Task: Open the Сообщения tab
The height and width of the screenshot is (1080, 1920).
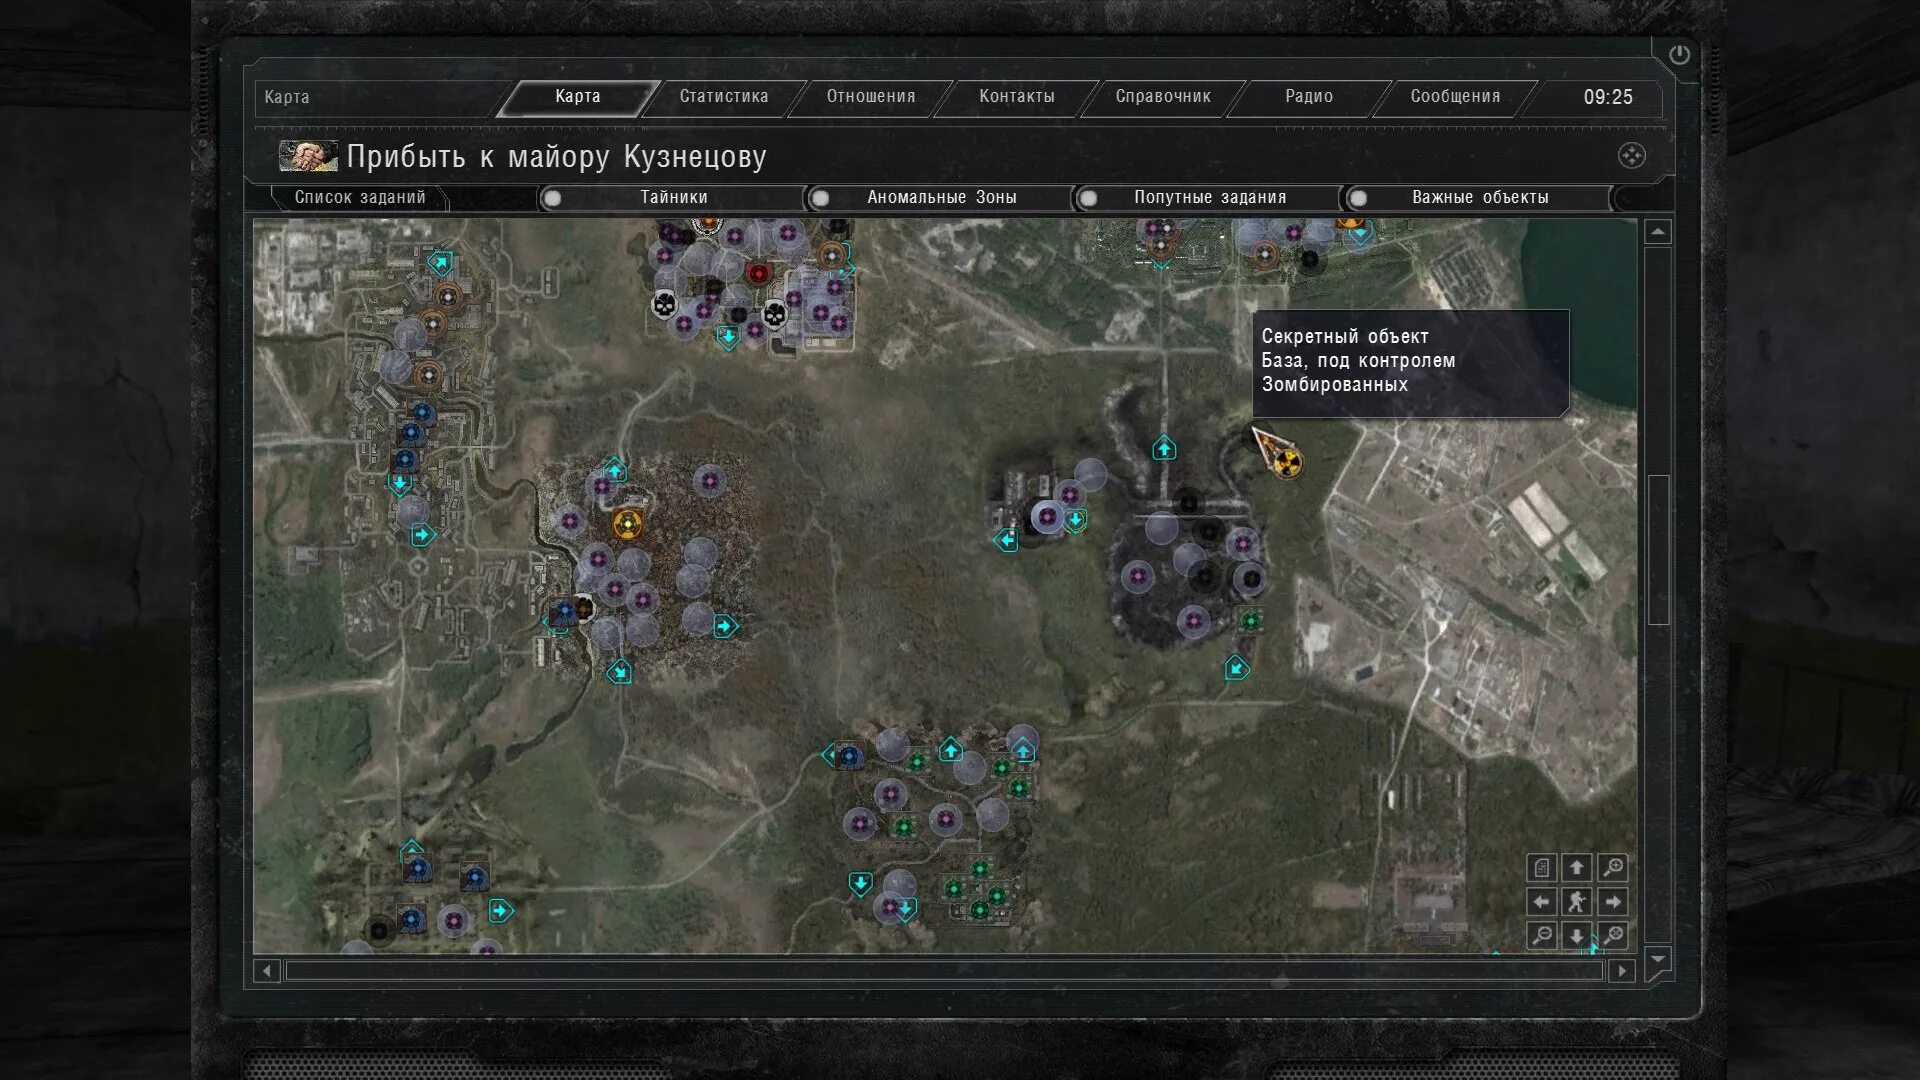Action: point(1455,97)
